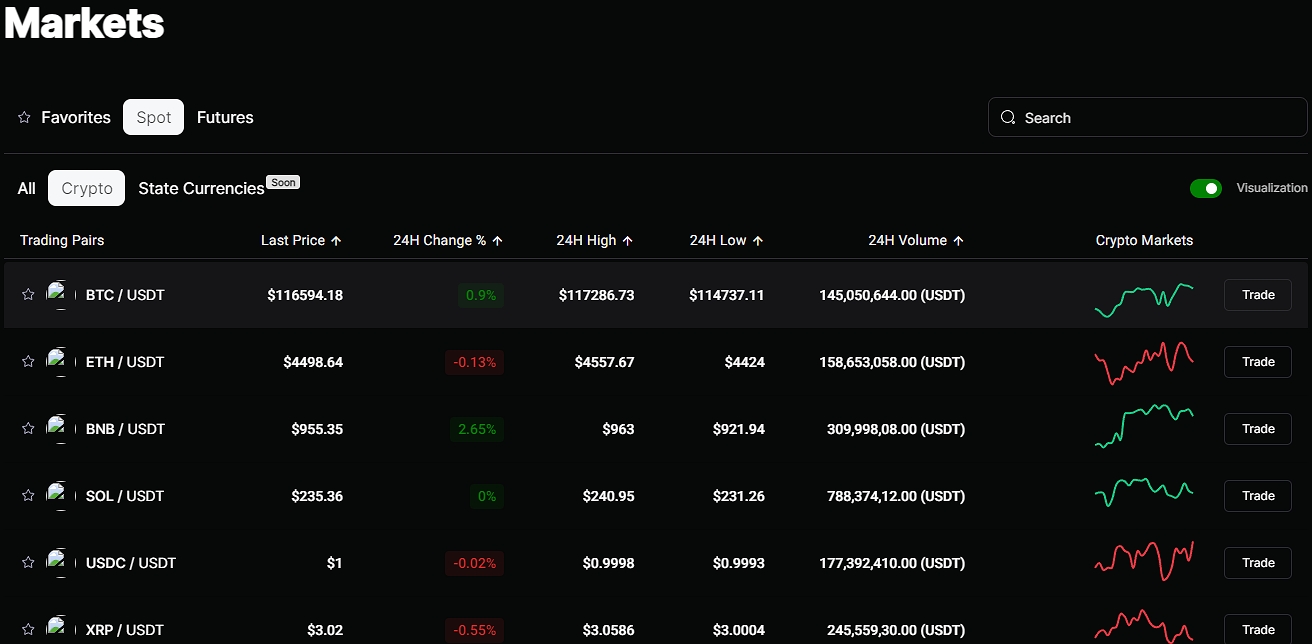Image resolution: width=1312 pixels, height=644 pixels.
Task: Click the SOL coin logo icon
Action: pyautogui.click(x=61, y=496)
